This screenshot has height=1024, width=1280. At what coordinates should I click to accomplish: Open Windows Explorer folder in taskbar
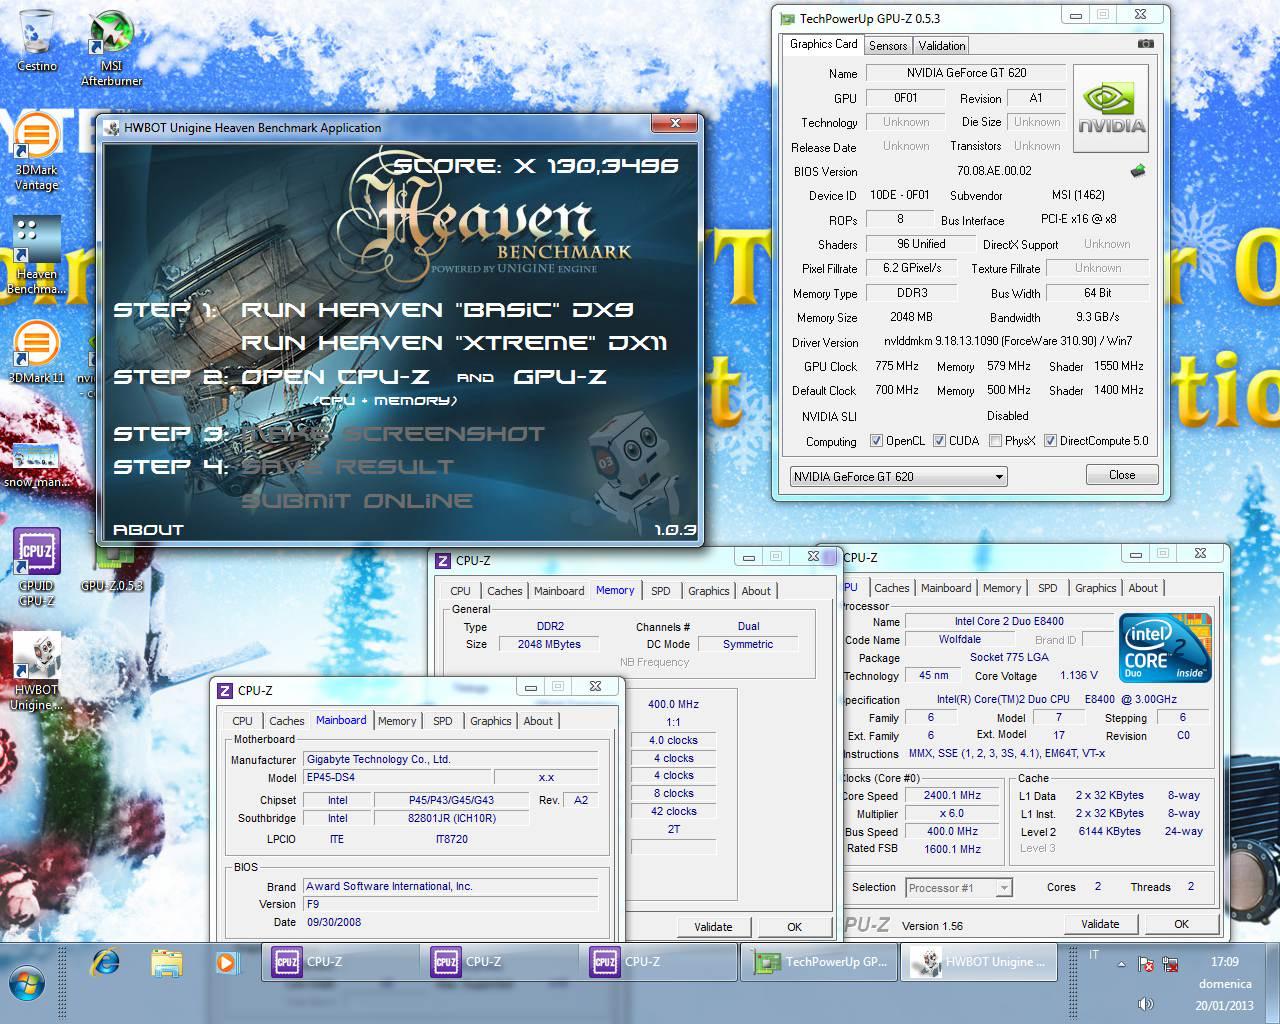coord(167,963)
